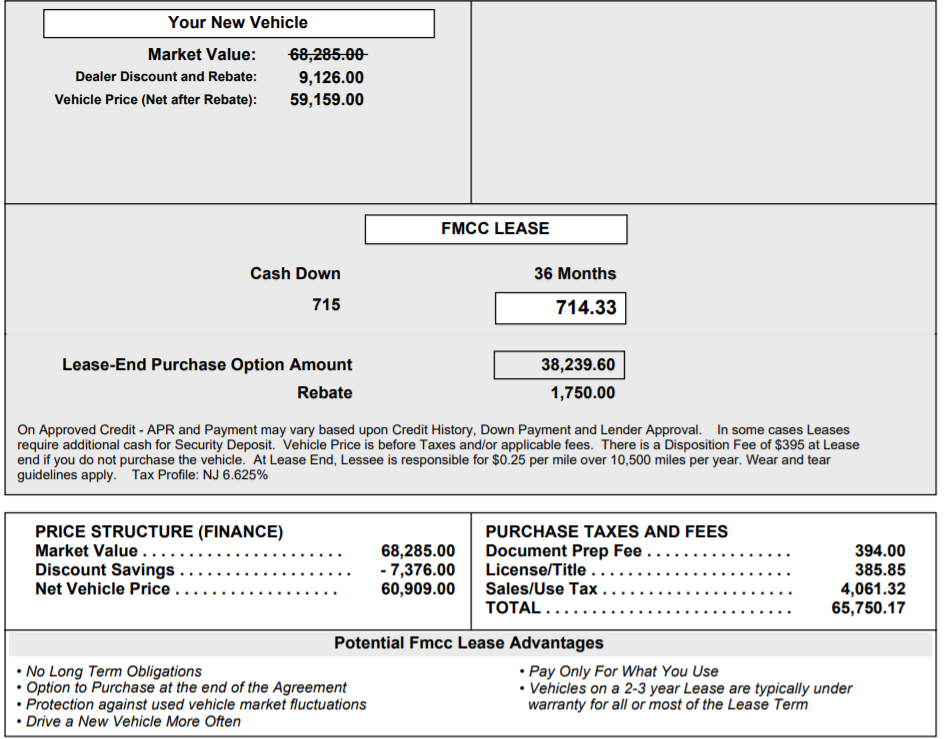Click the Rebate amount 1,750.00

pyautogui.click(x=583, y=393)
